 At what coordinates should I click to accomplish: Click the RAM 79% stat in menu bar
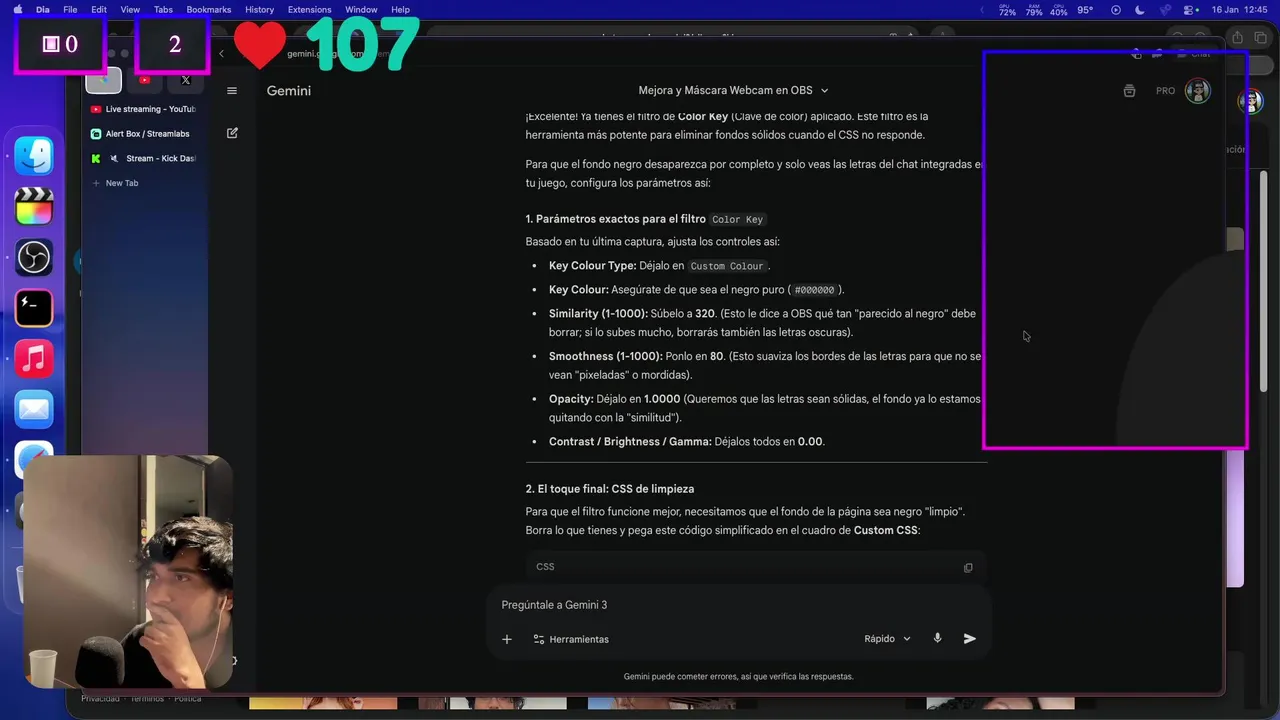click(x=1033, y=10)
